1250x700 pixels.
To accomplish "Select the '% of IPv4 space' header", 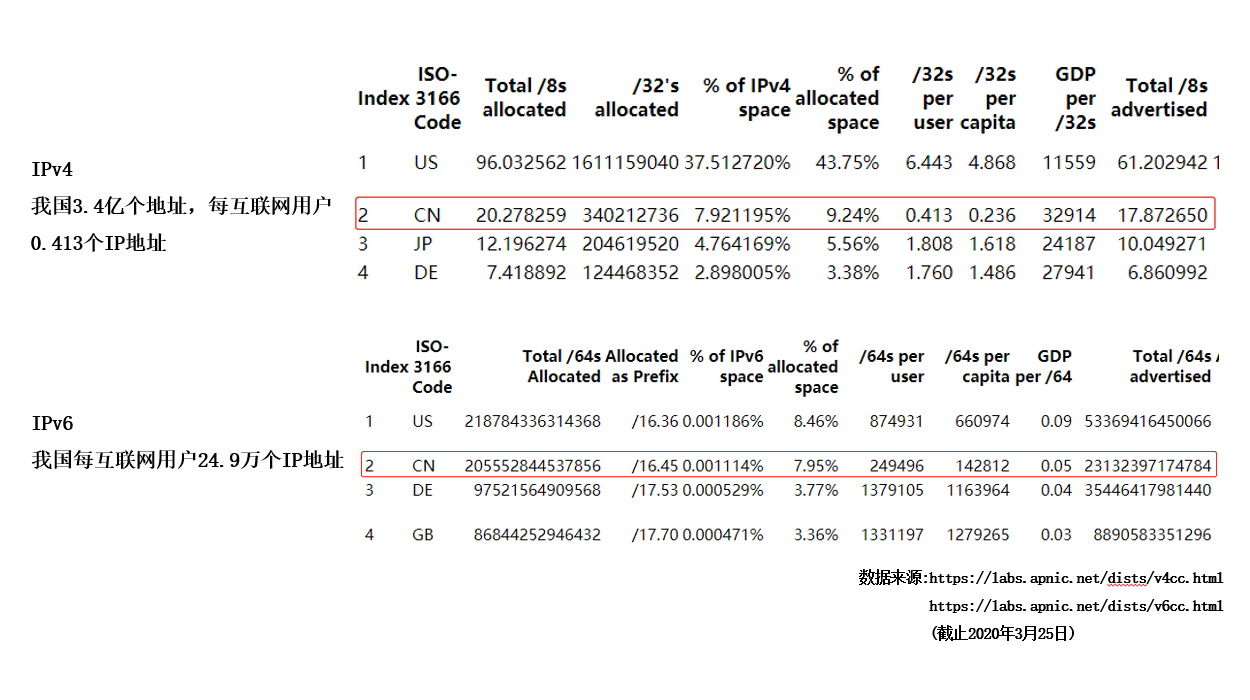I will (x=746, y=98).
